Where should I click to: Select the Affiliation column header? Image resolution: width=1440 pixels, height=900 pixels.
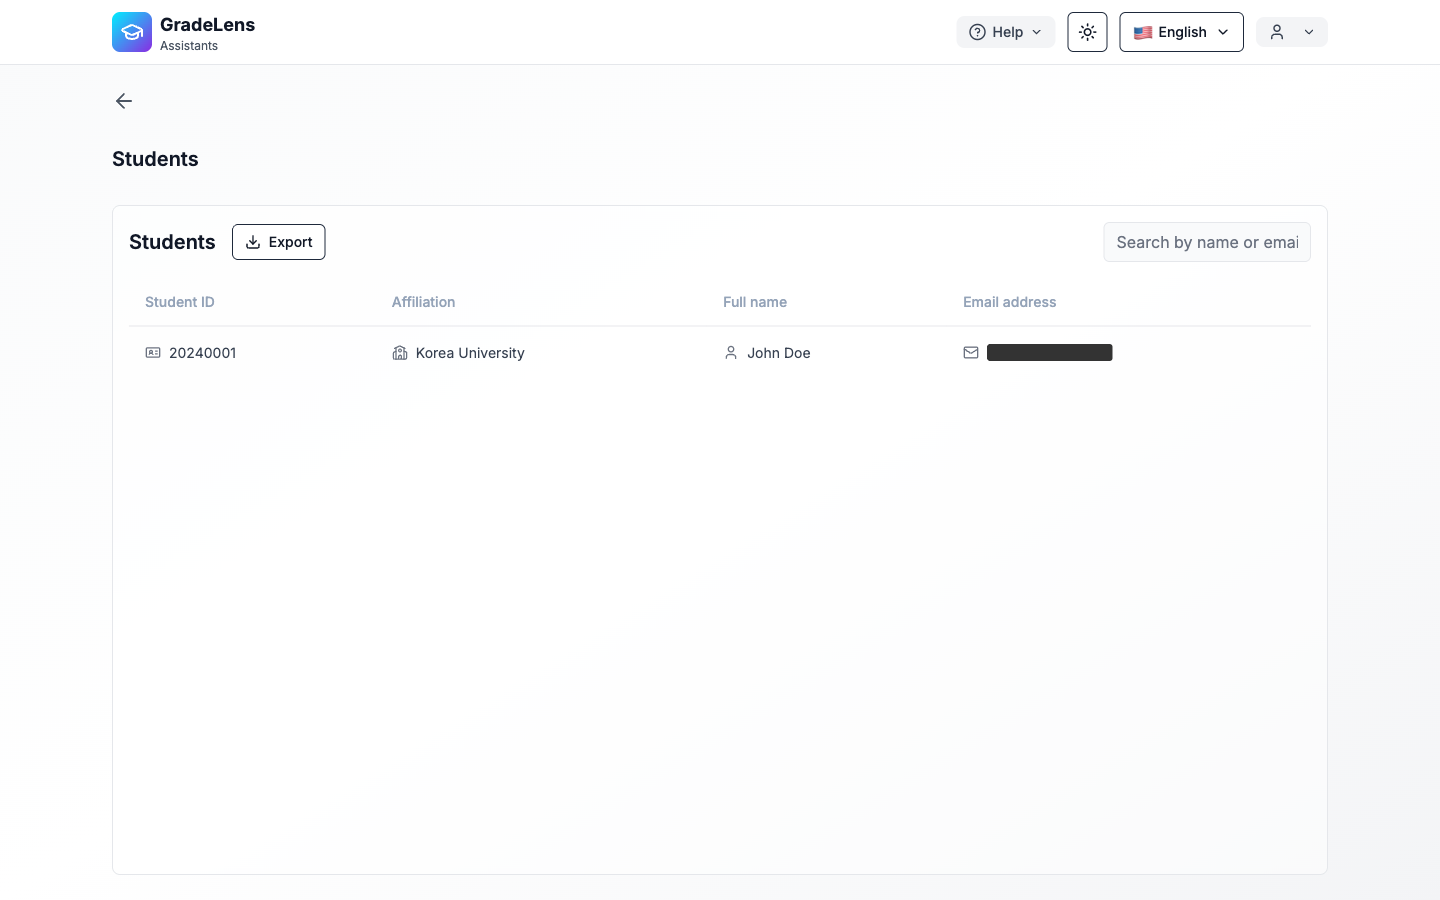pos(423,302)
